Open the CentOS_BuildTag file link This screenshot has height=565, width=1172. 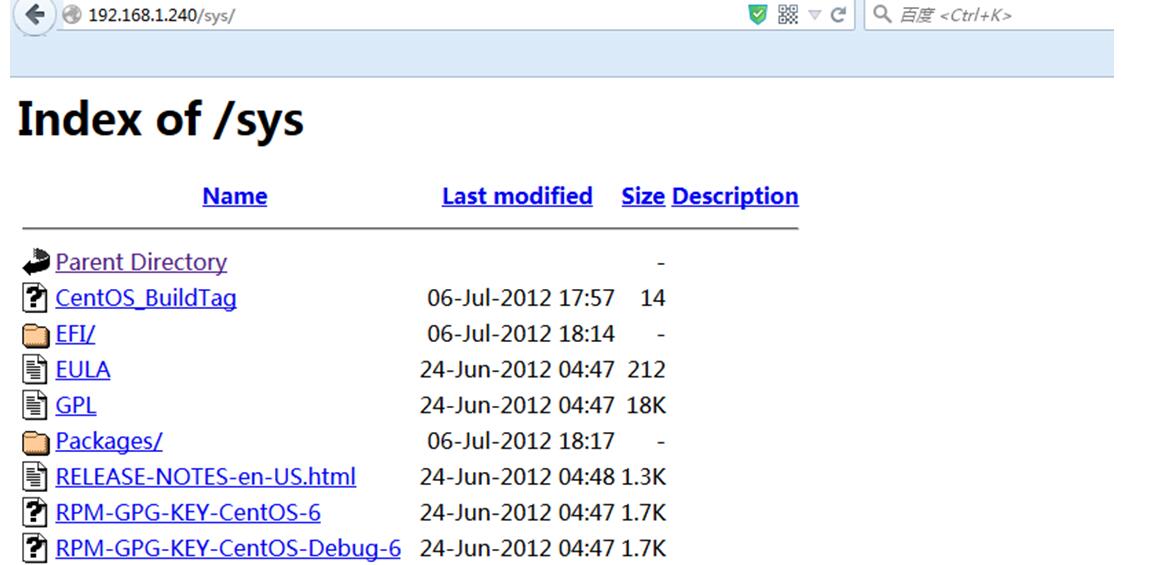146,298
